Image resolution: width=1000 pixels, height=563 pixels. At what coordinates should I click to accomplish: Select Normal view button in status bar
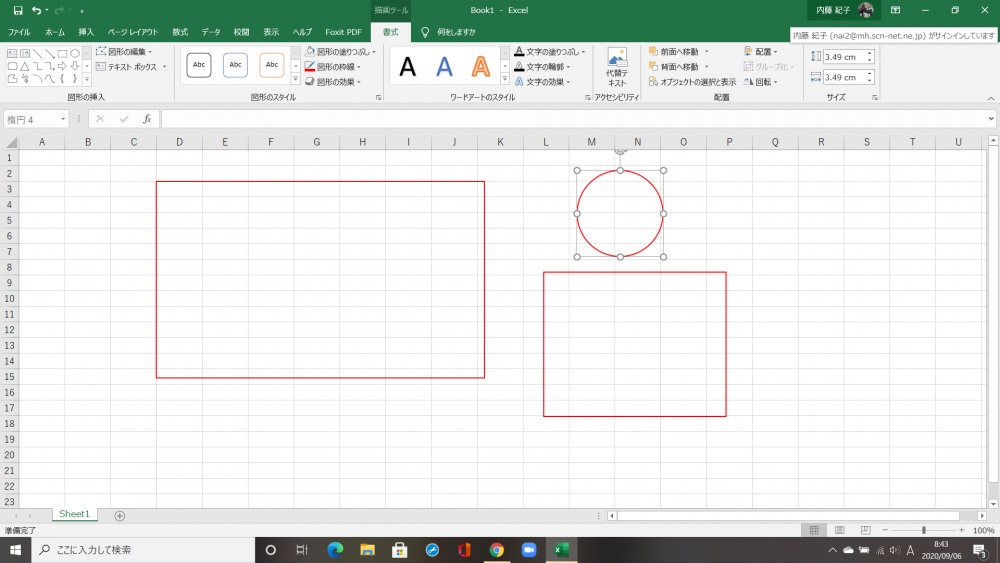pyautogui.click(x=815, y=530)
